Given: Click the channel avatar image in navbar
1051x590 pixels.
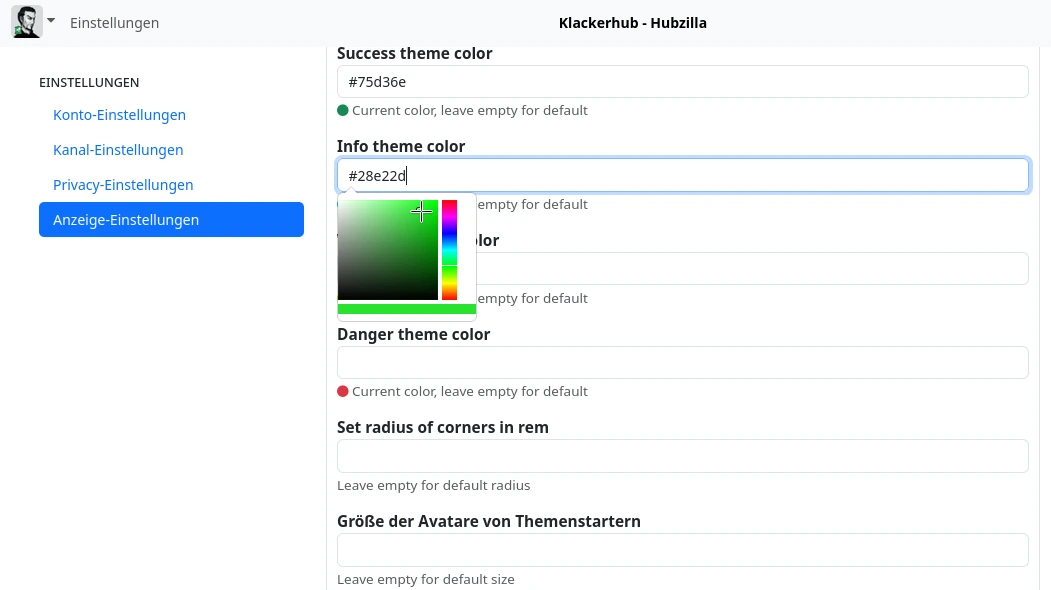Looking at the screenshot, I should (x=26, y=22).
